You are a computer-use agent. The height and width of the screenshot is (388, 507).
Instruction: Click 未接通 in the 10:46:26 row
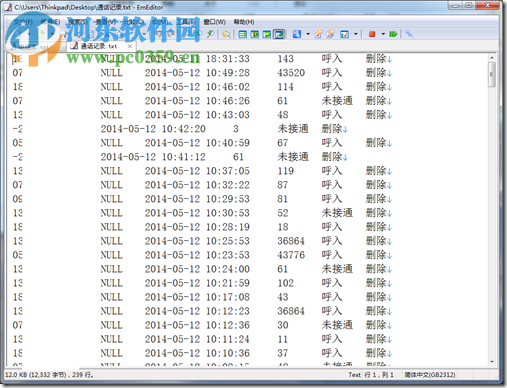coord(337,101)
